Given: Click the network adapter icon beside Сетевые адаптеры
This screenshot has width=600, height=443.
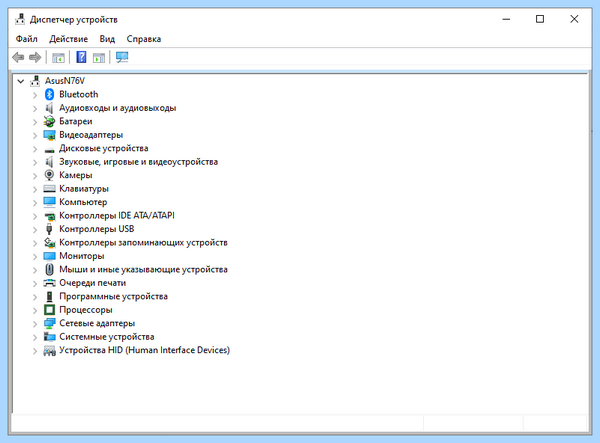Looking at the screenshot, I should point(49,323).
